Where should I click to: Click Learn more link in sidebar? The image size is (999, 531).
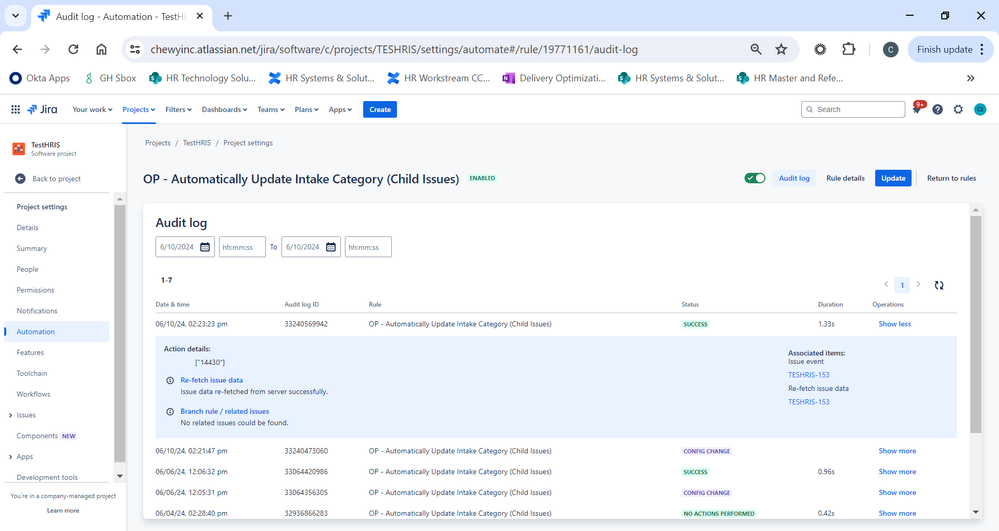click(63, 511)
